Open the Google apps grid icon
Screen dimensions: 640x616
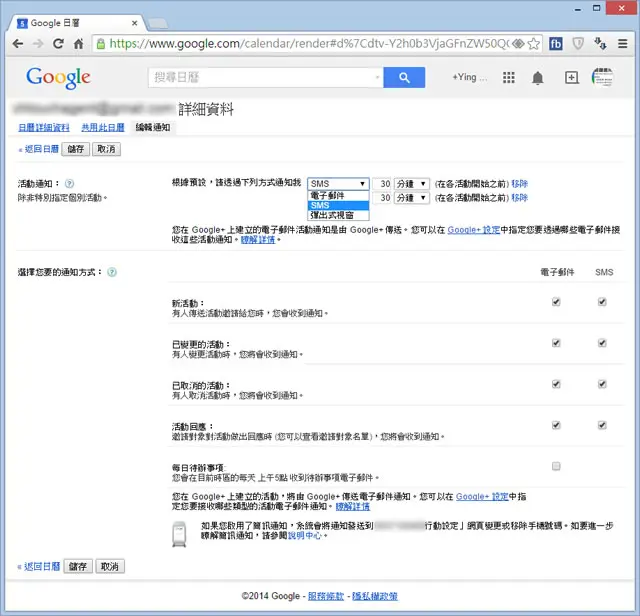[x=509, y=77]
